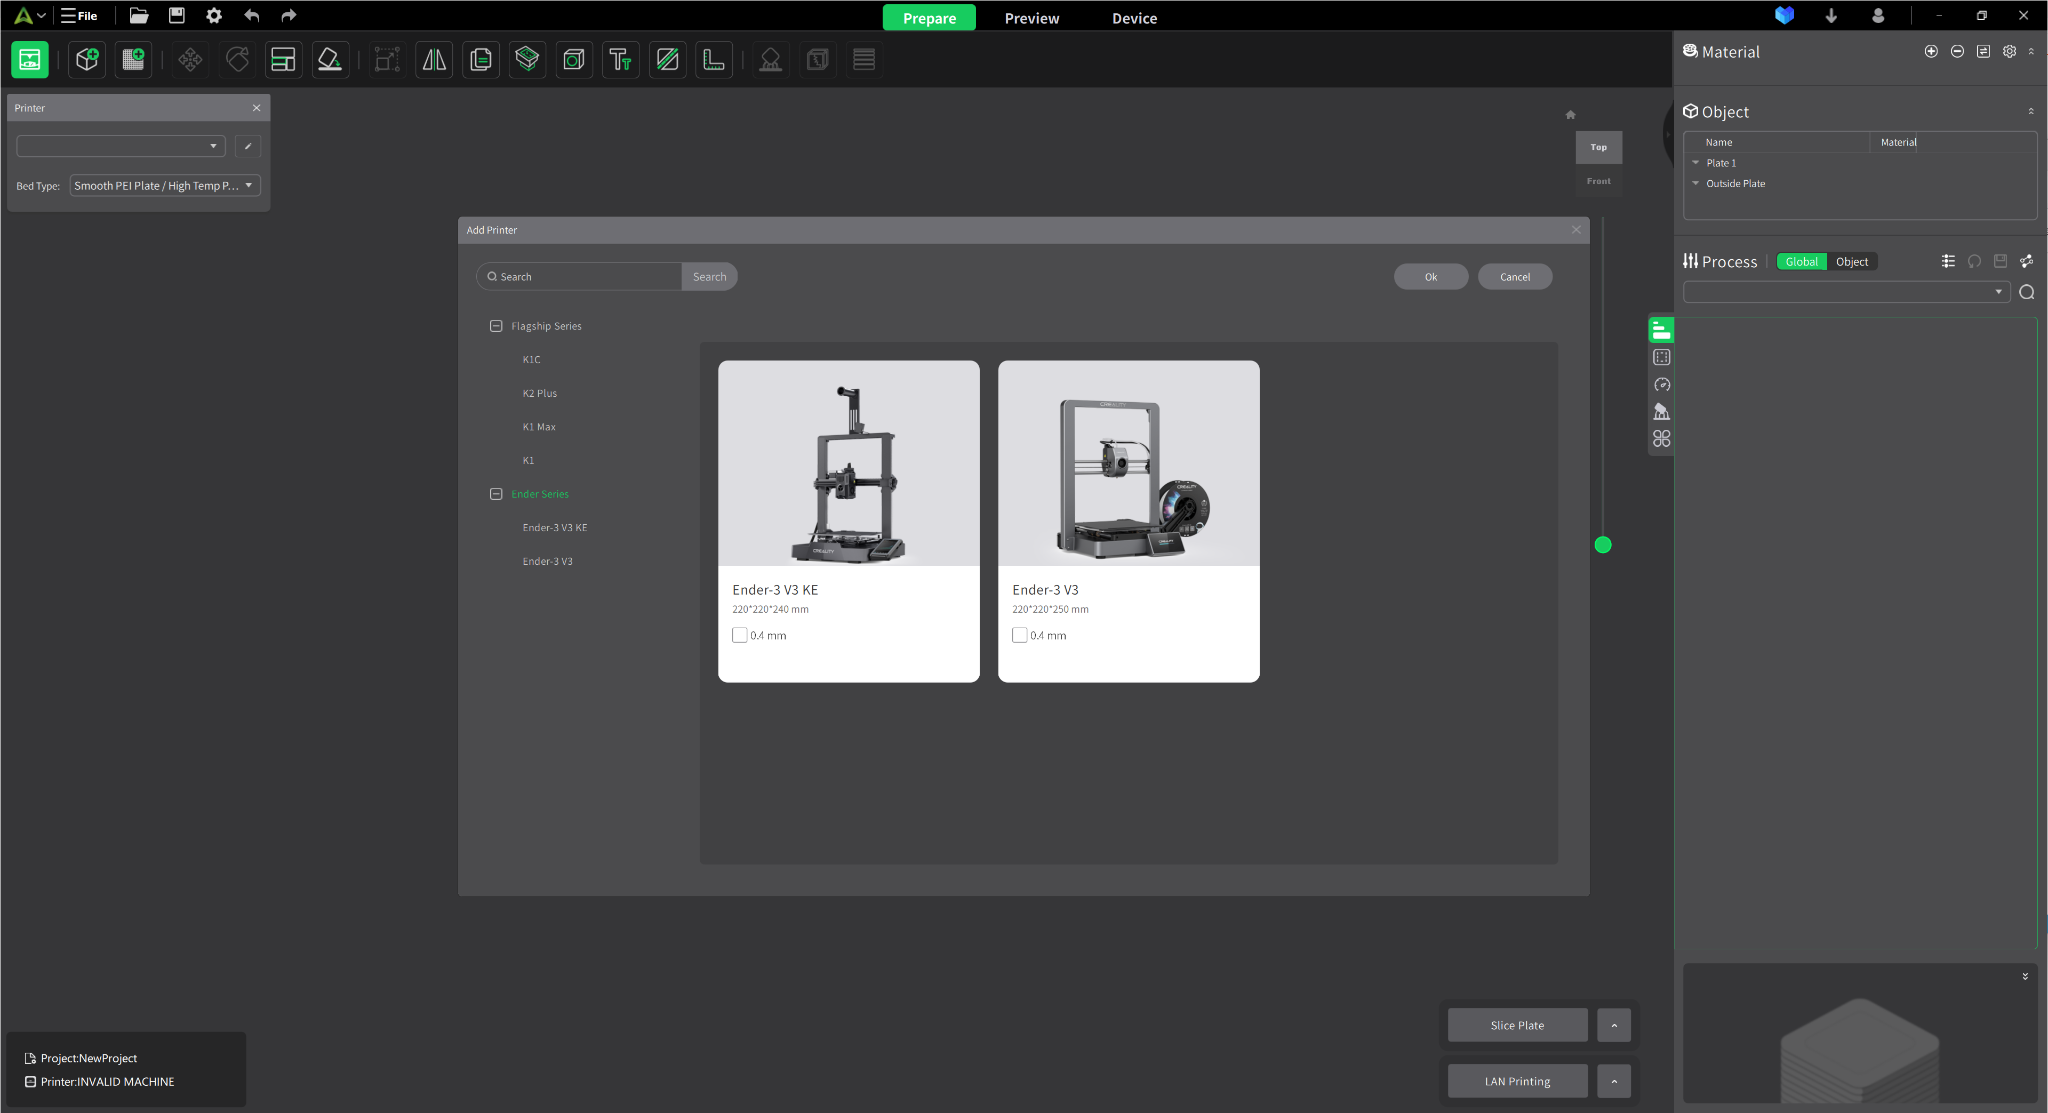
Task: Check 0.4 mm nozzle for Ender-3 V3 KE
Action: click(740, 635)
